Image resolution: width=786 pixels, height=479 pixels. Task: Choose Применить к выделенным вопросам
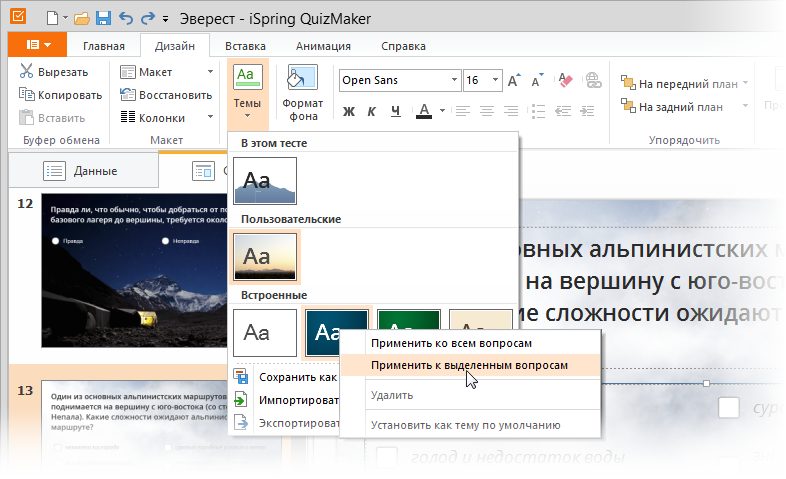coord(470,365)
